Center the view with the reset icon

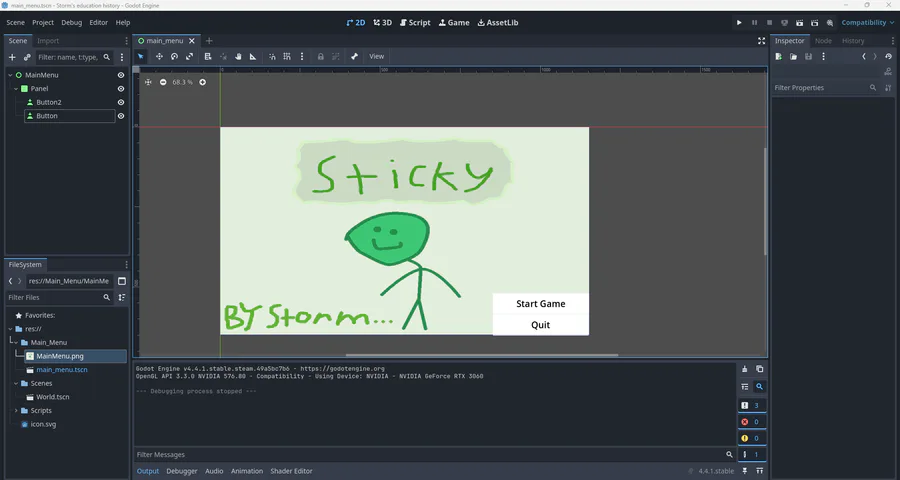(x=148, y=82)
